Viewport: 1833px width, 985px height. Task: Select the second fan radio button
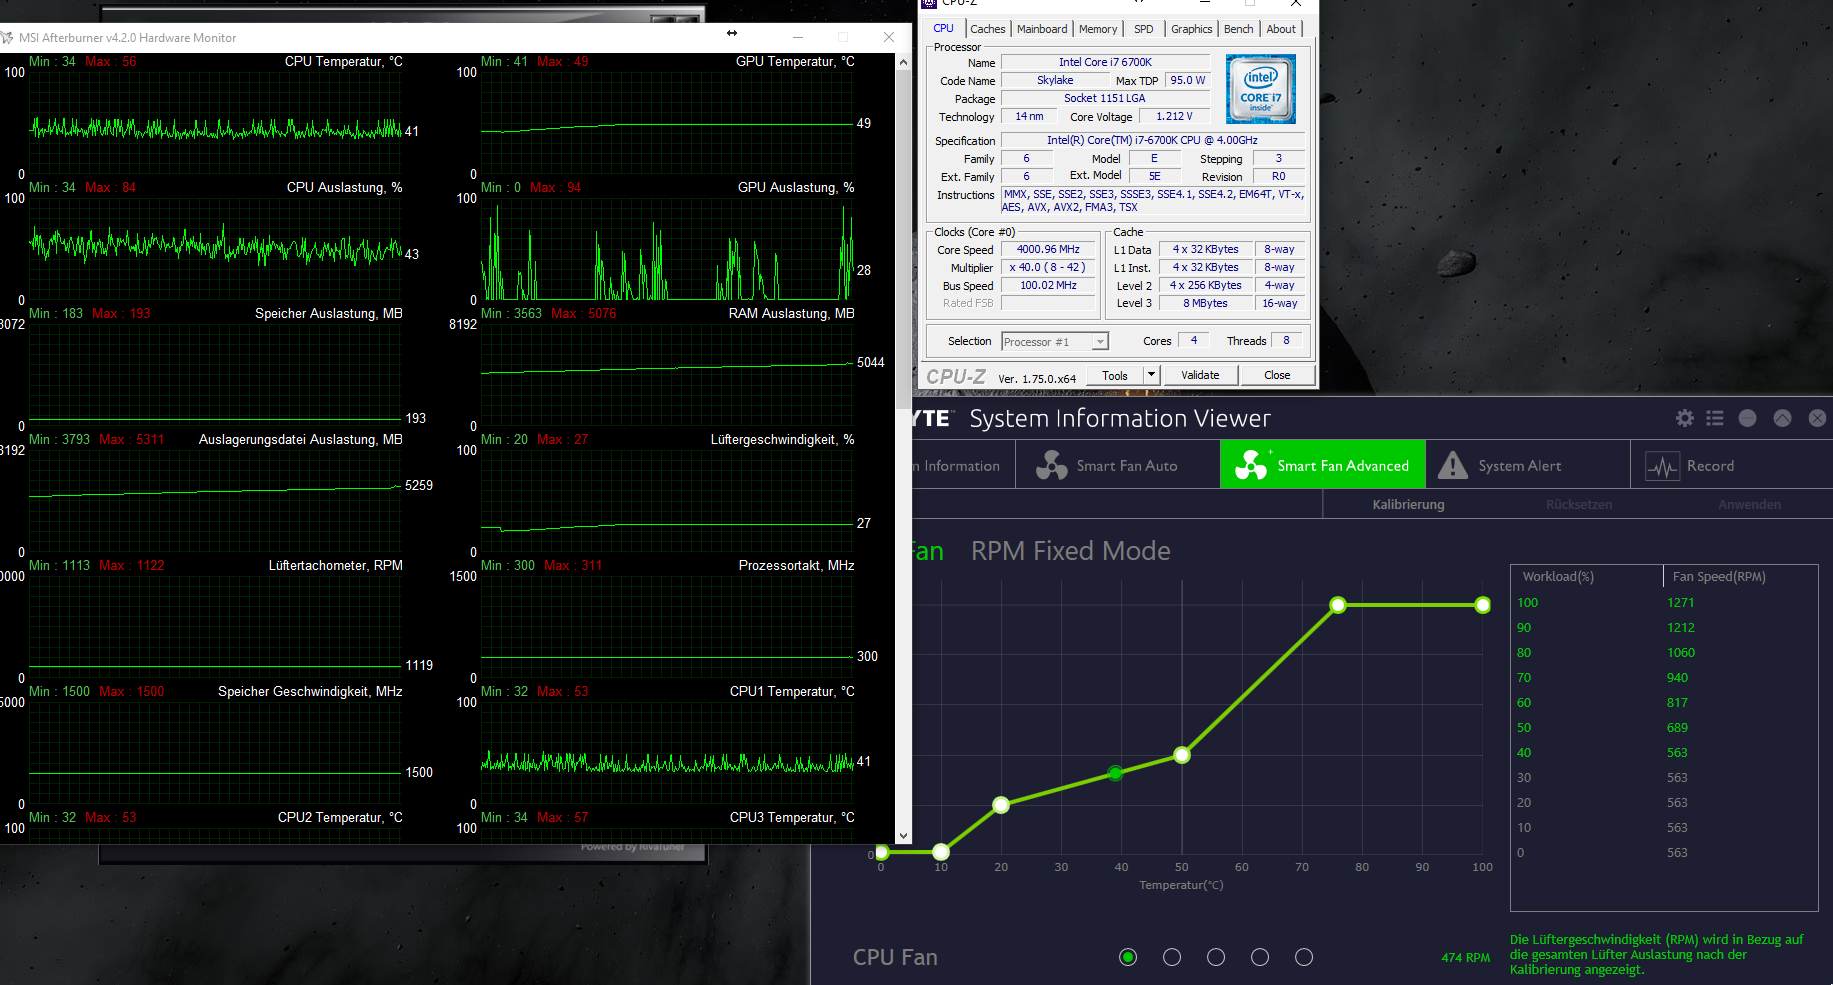[x=1172, y=957]
